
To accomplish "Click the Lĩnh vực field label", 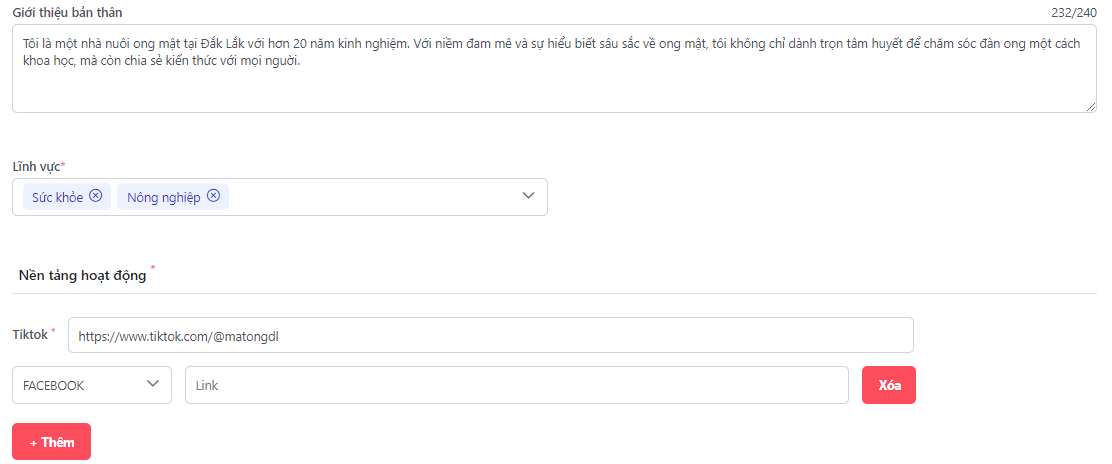I will click(x=36, y=165).
